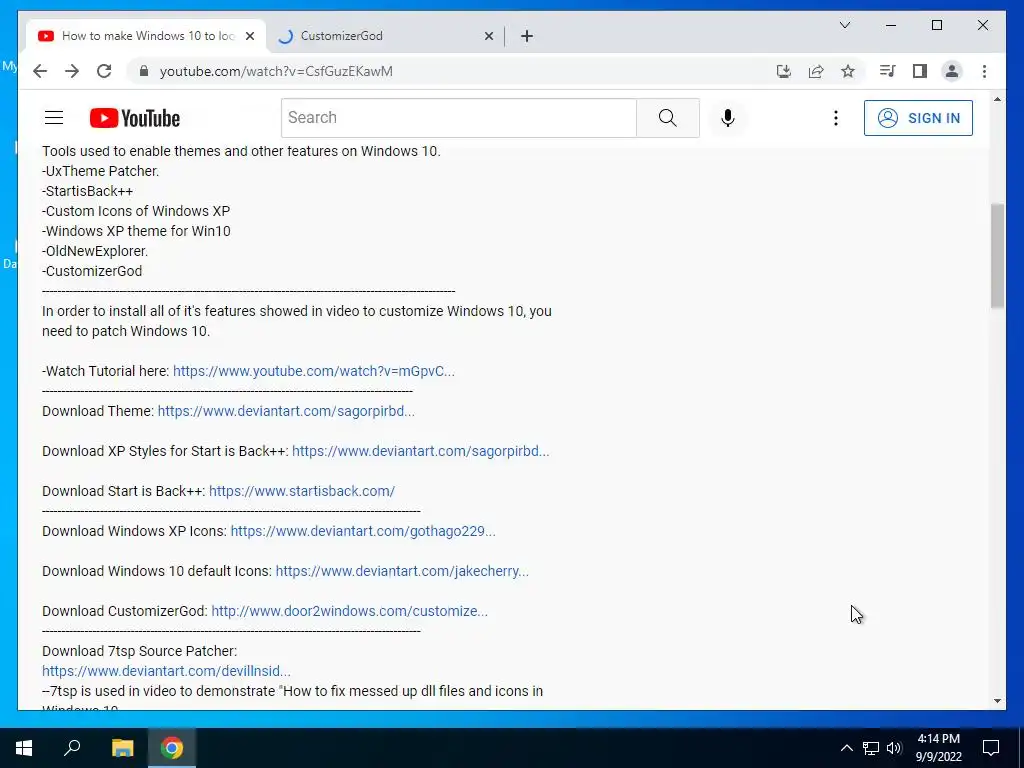Click the text "-OldNewExplorer."

pos(95,251)
